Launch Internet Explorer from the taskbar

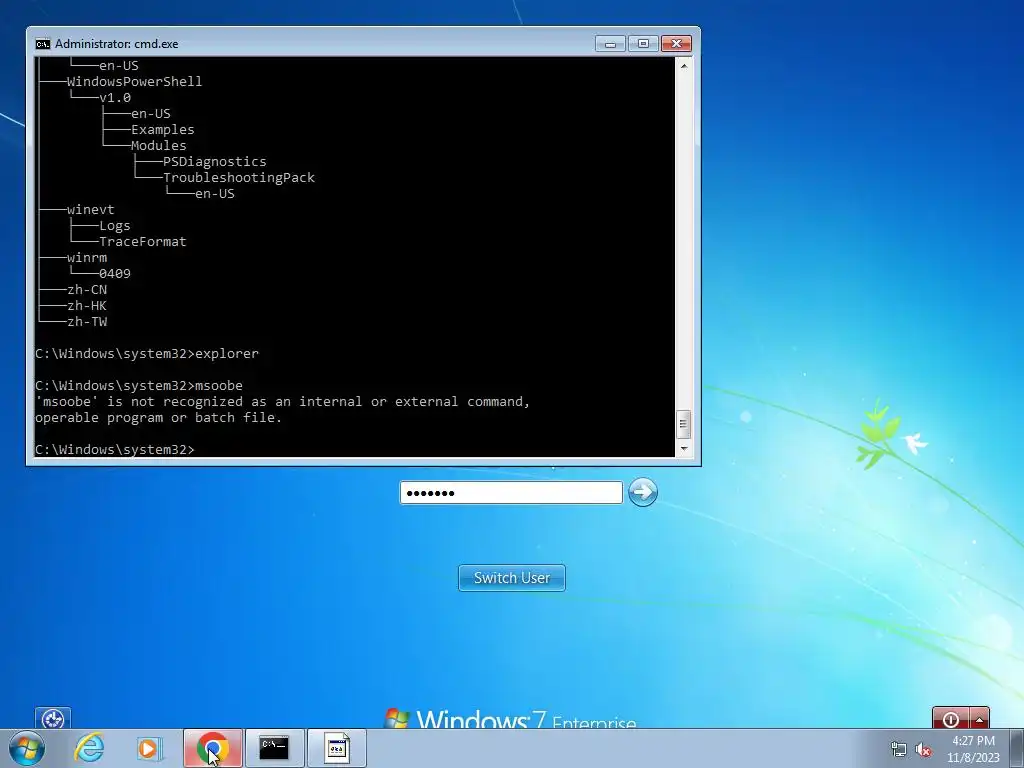click(89, 748)
